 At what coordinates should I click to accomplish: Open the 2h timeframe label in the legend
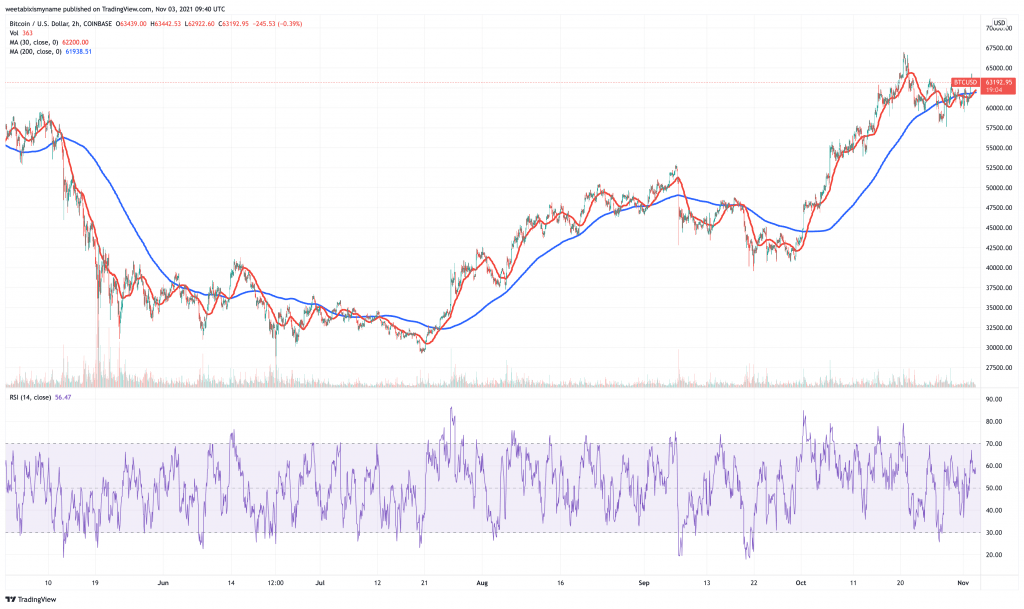(x=75, y=24)
